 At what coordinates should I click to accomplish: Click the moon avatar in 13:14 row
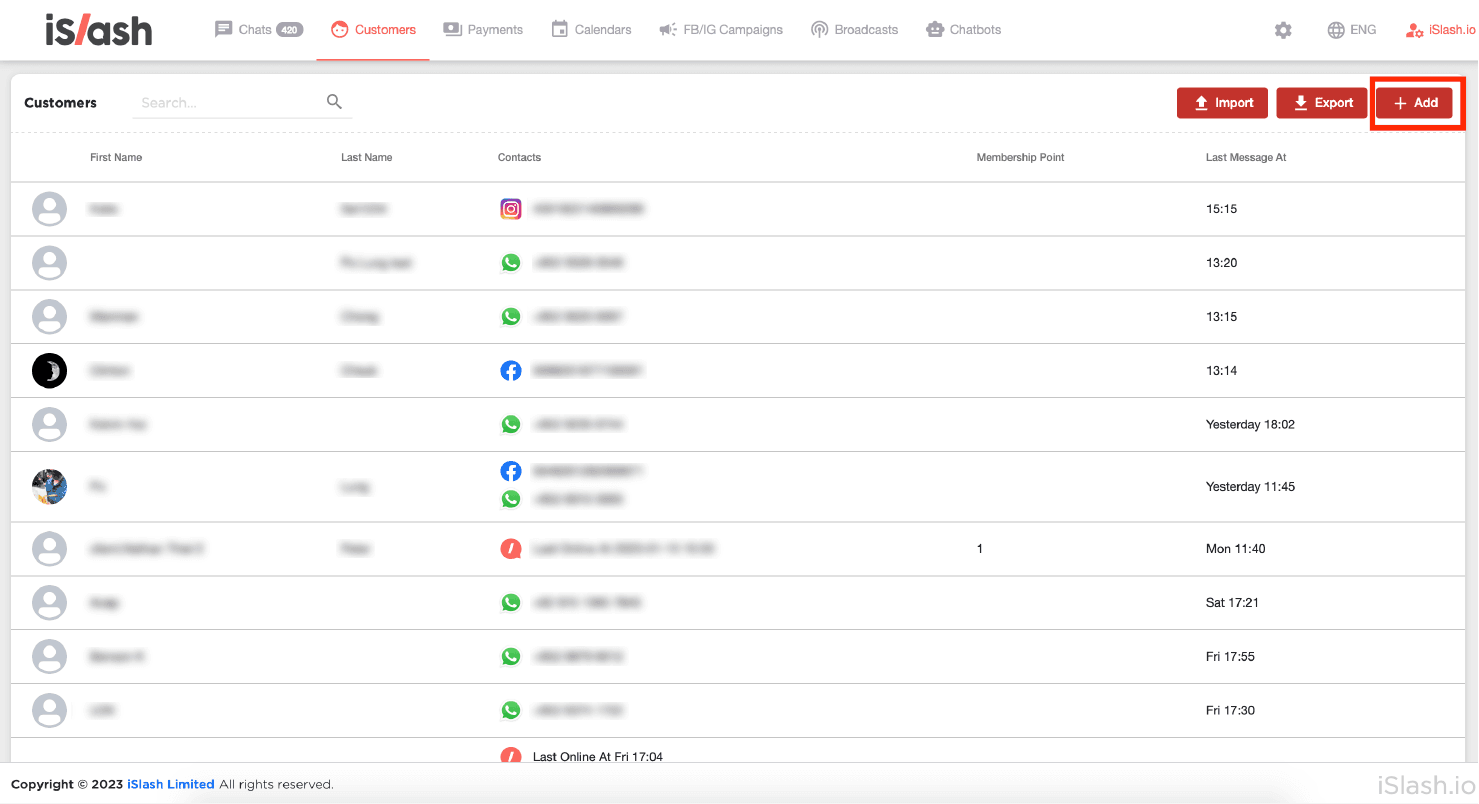tap(50, 371)
